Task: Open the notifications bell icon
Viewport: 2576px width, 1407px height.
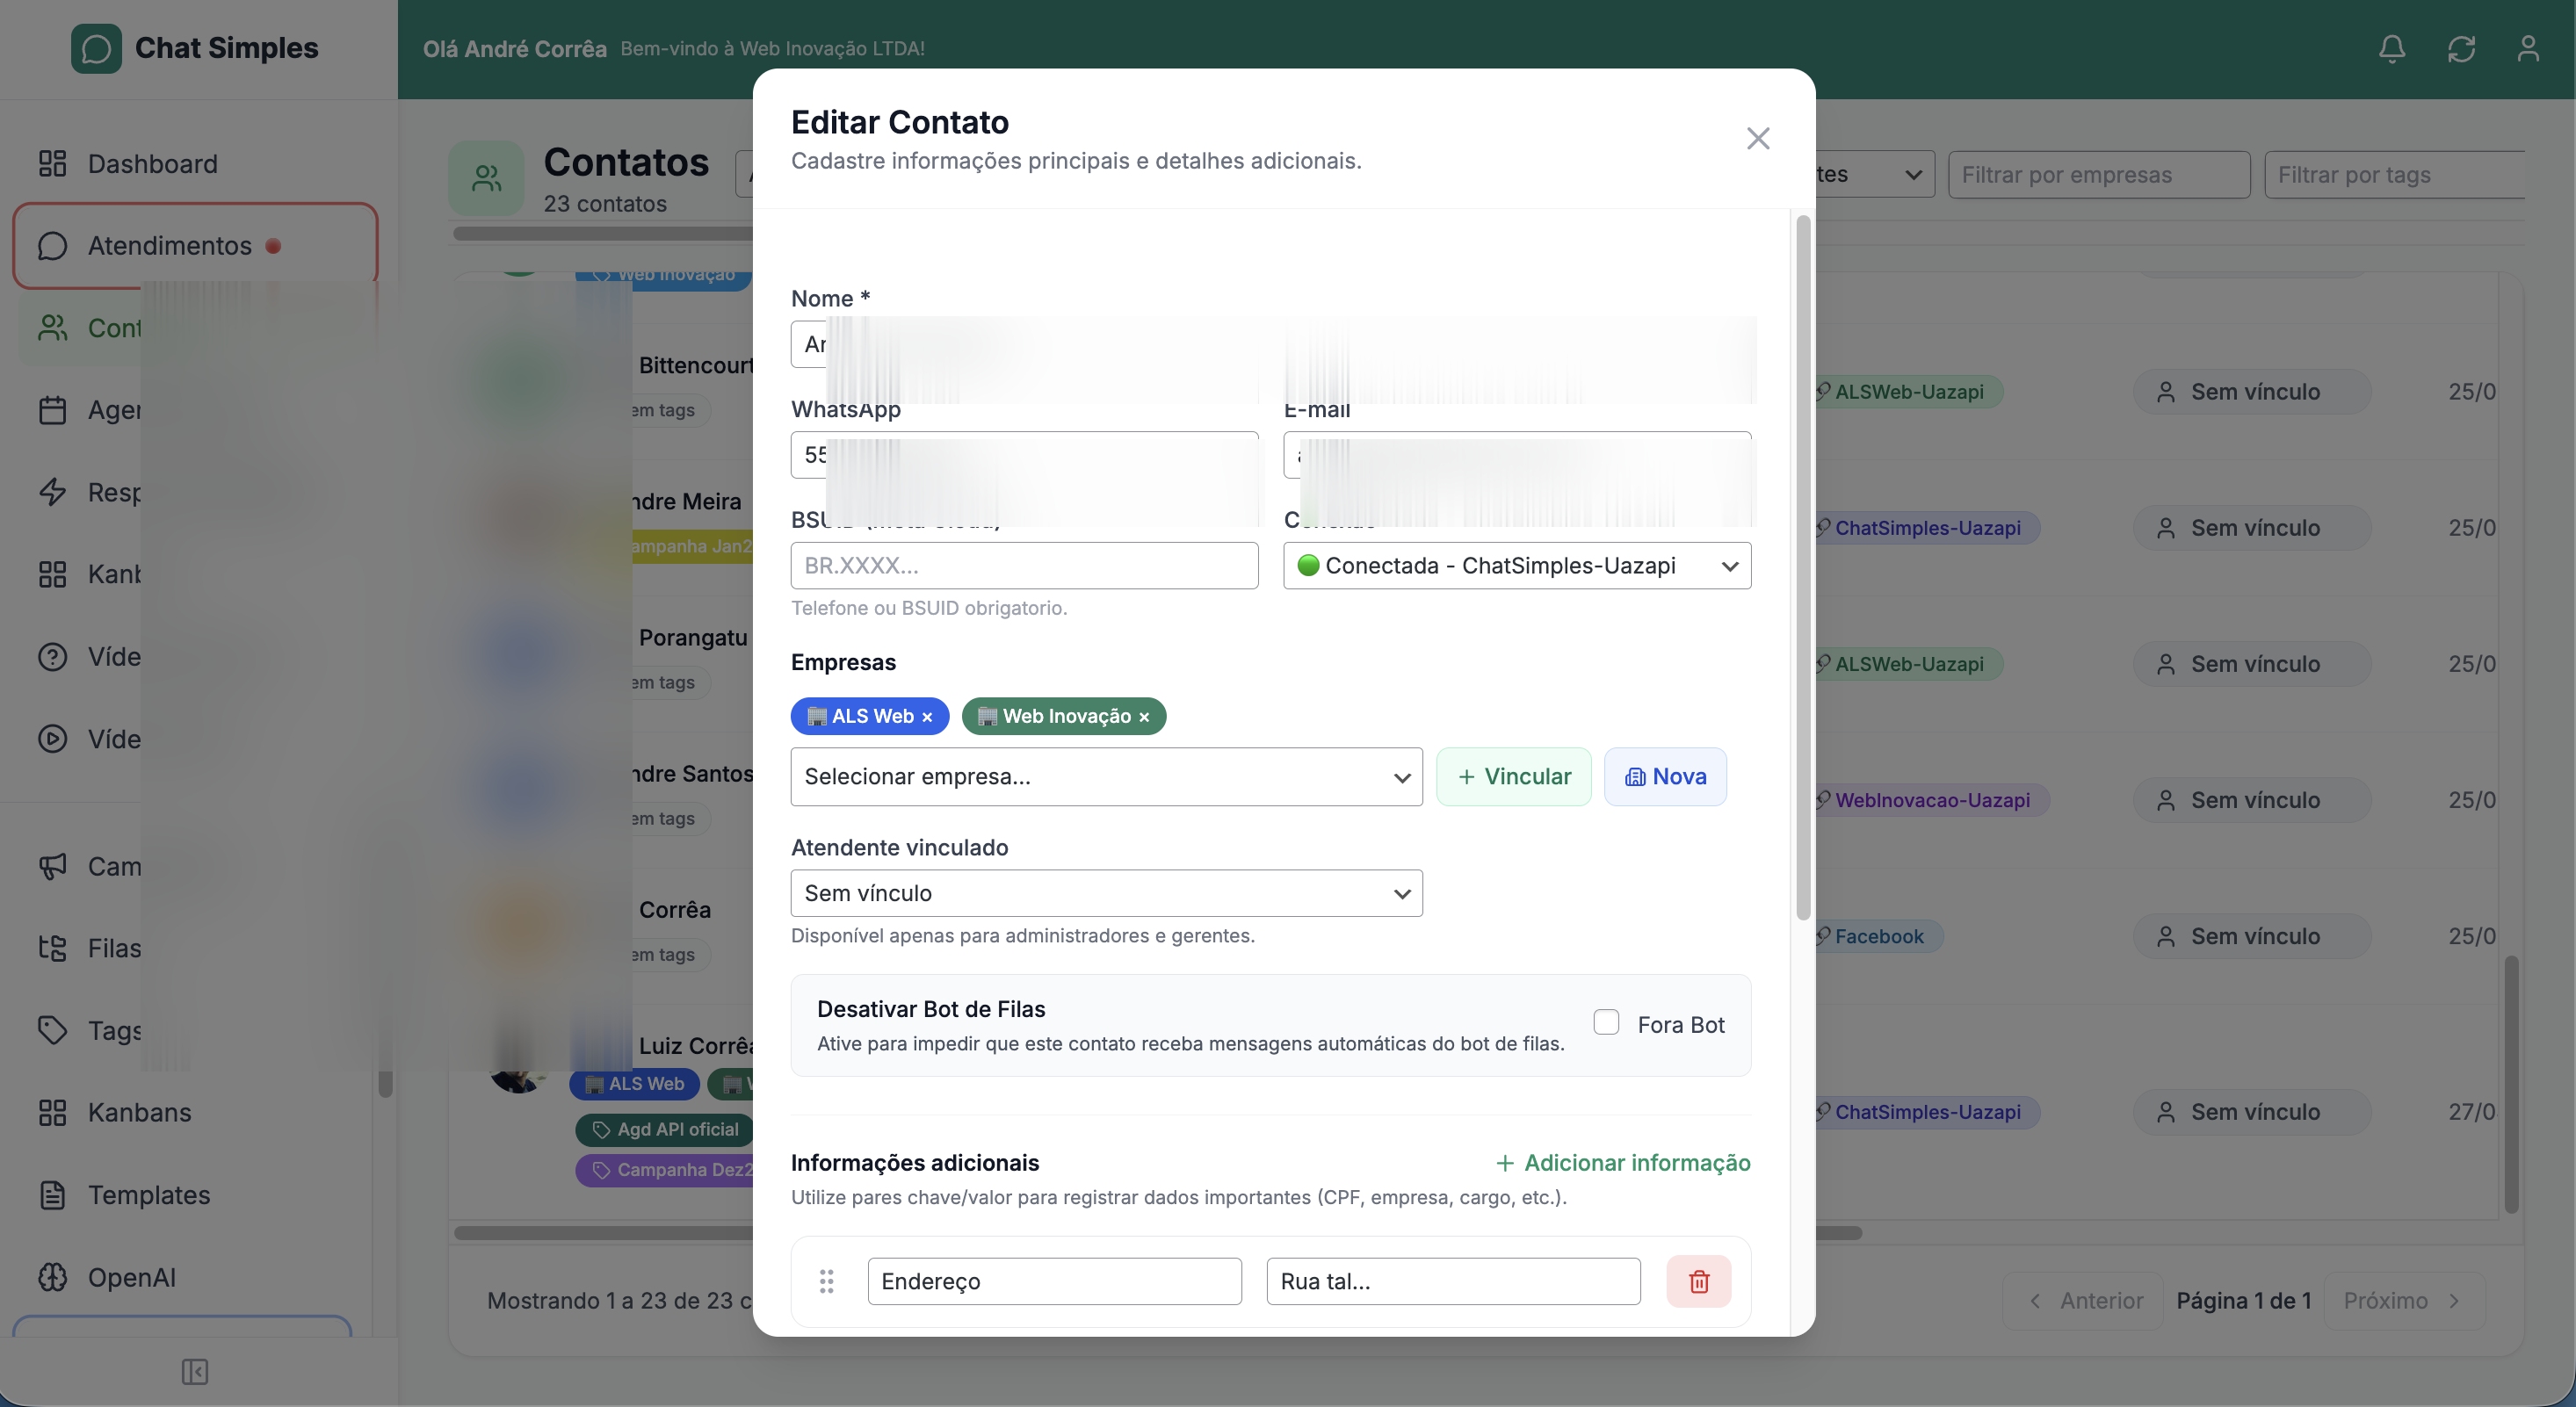Action: (x=2392, y=48)
